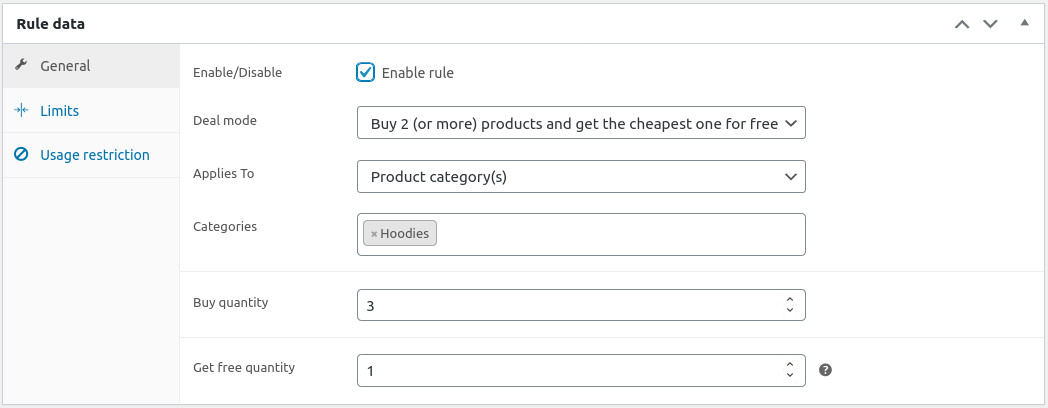Image resolution: width=1048 pixels, height=408 pixels.
Task: Go to Usage restriction tab
Action: pyautogui.click(x=94, y=155)
